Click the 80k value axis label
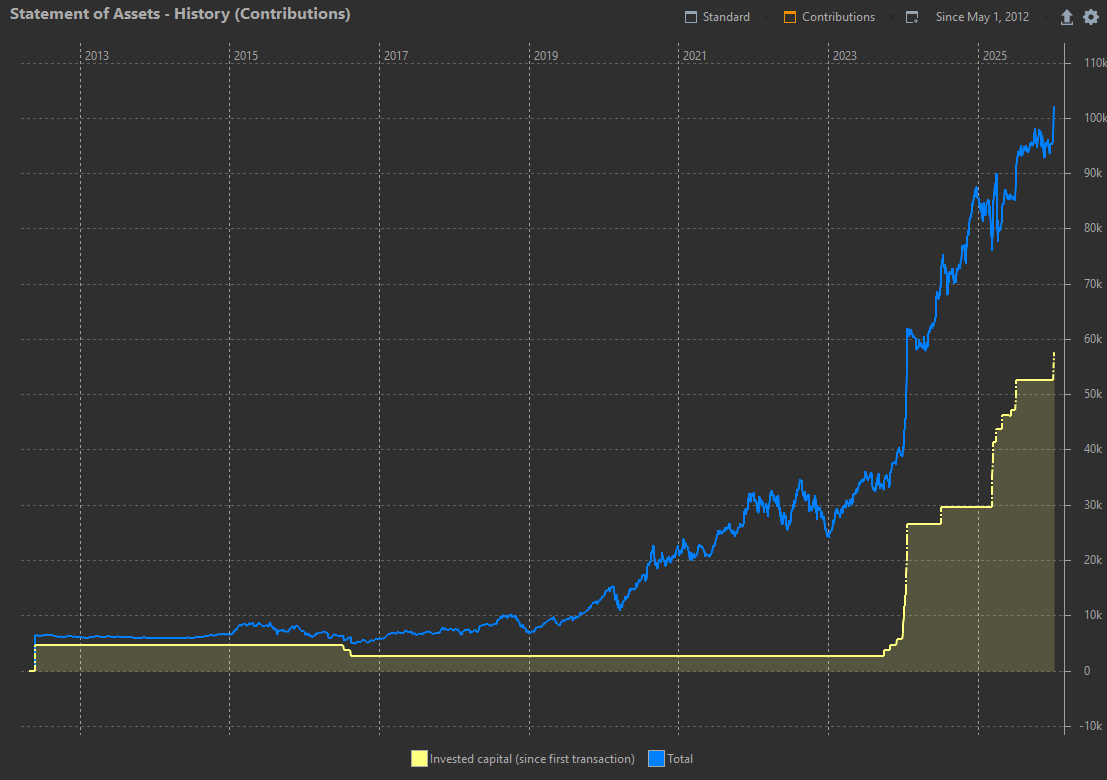Viewport: 1107px width, 780px height. point(1094,228)
